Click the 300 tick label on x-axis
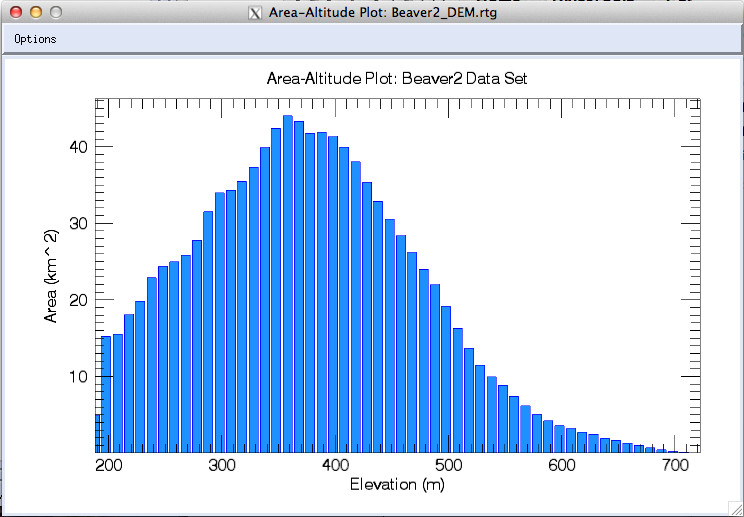The height and width of the screenshot is (517, 744). click(x=221, y=465)
